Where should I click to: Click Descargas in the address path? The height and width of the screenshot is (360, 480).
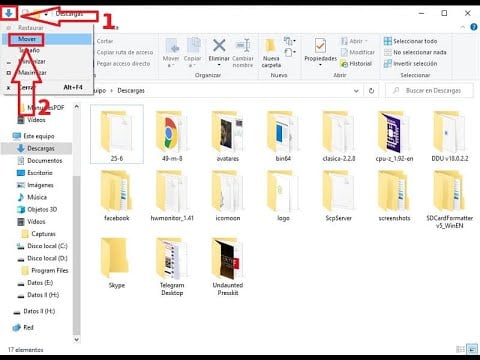131,91
